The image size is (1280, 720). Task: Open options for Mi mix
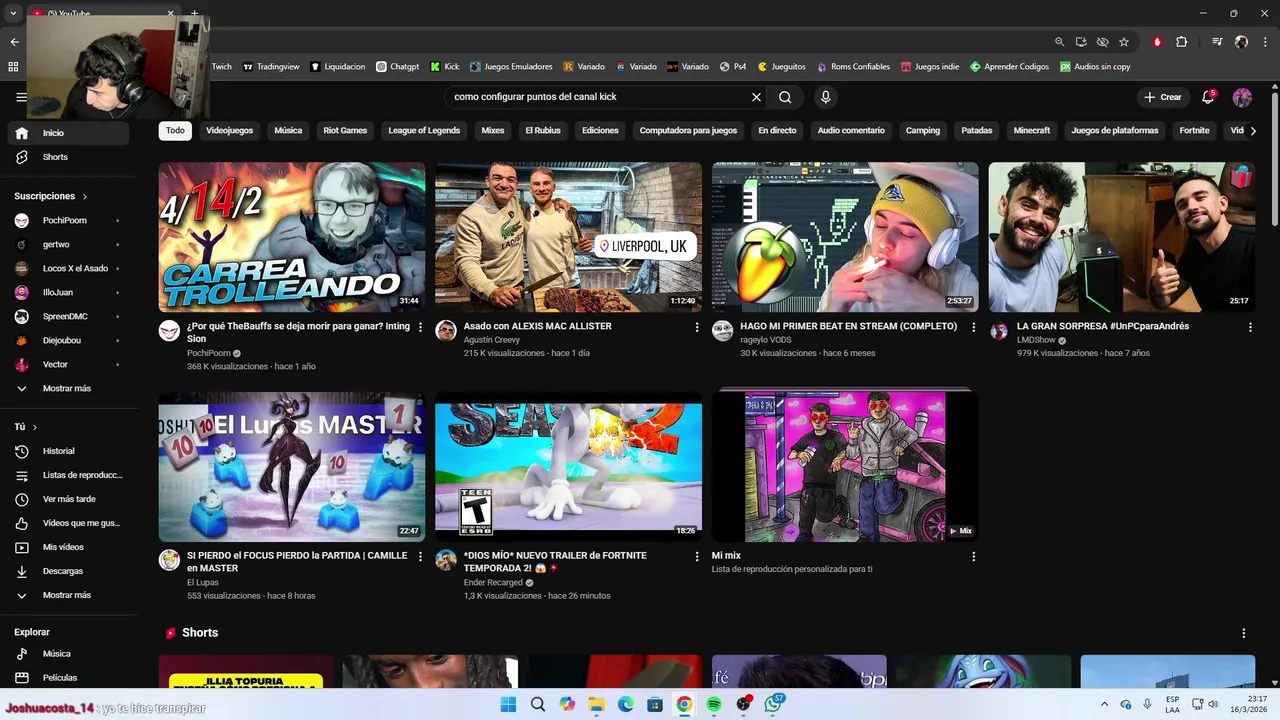[974, 556]
